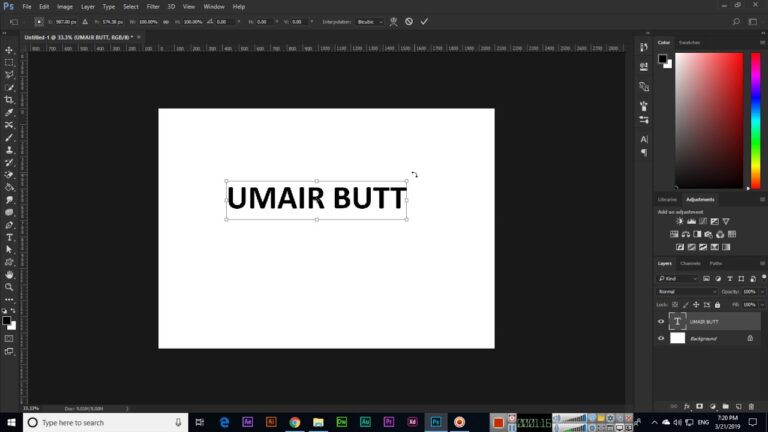The image size is (768, 432).
Task: Select the Horizontal Type tool
Action: pos(9,237)
